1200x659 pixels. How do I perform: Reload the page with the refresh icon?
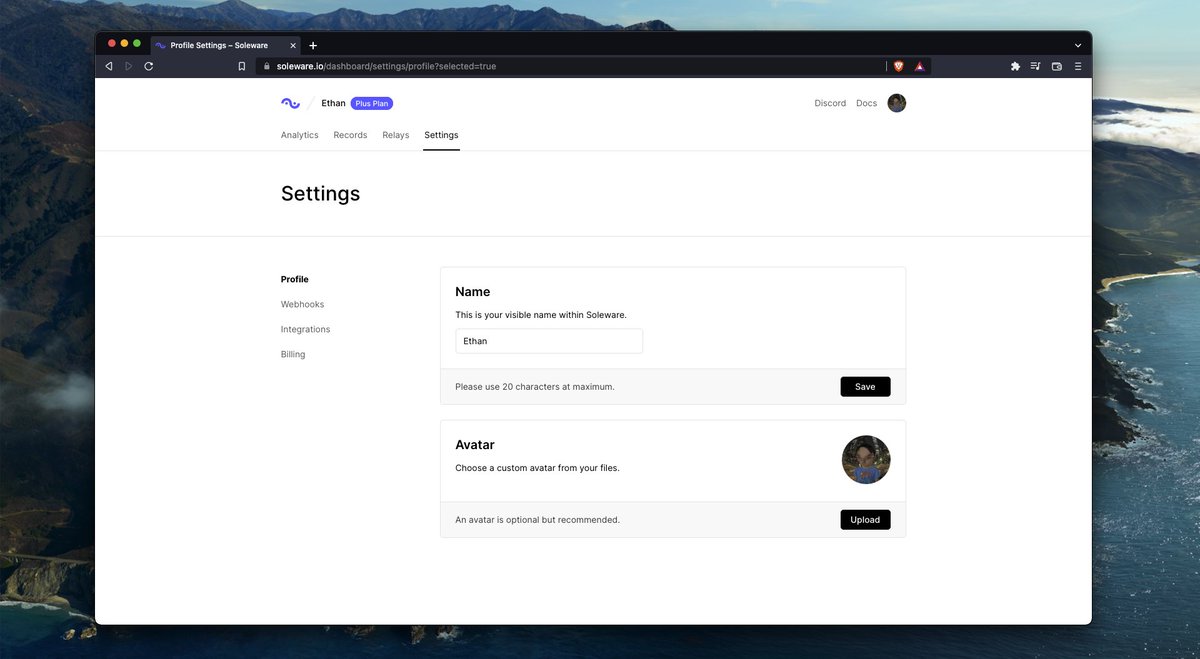tap(149, 66)
